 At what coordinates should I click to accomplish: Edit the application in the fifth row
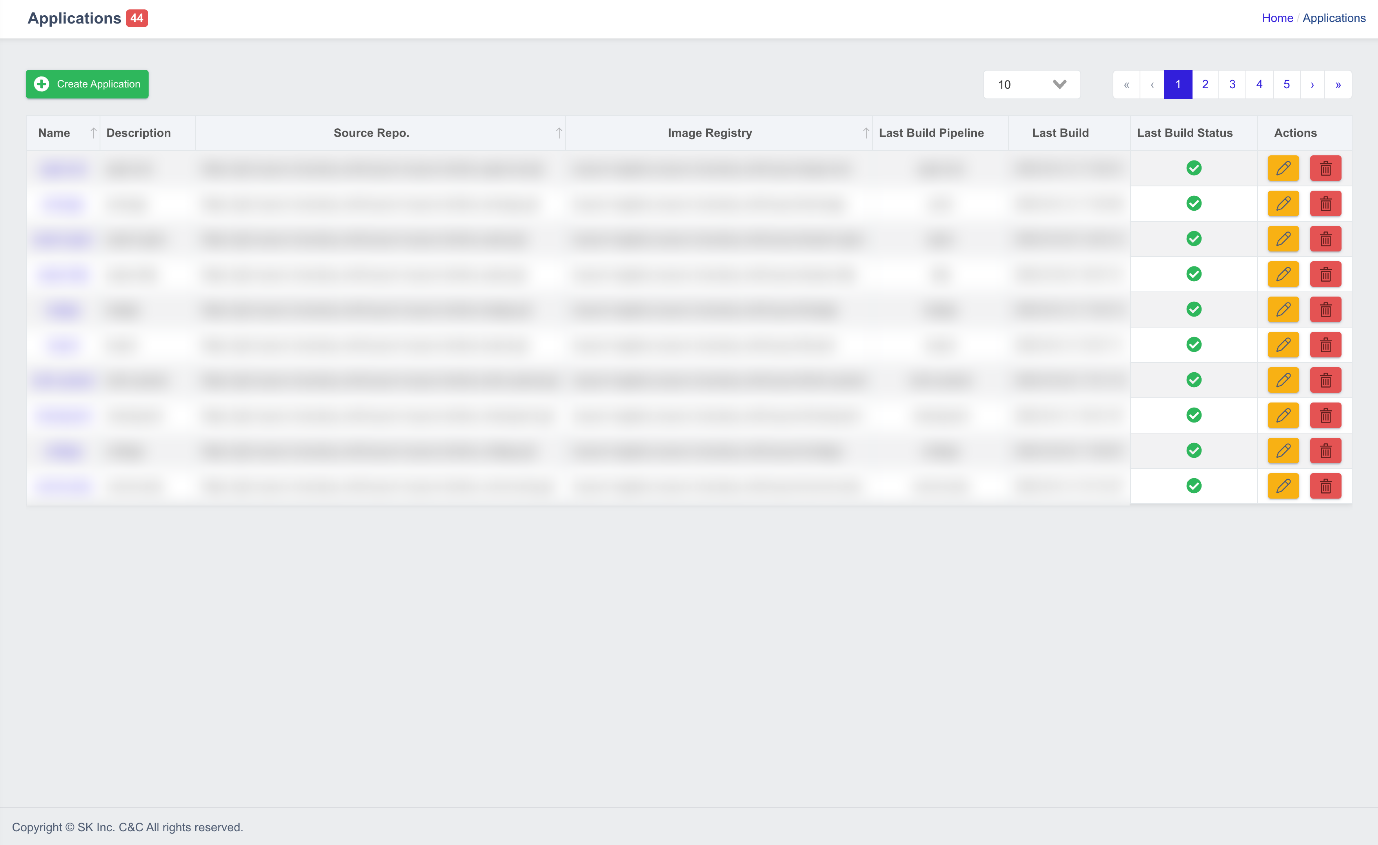(x=1283, y=310)
